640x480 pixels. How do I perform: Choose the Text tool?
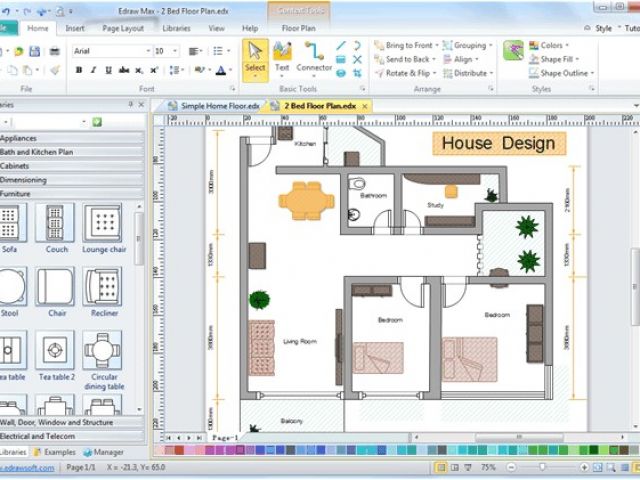[x=282, y=58]
